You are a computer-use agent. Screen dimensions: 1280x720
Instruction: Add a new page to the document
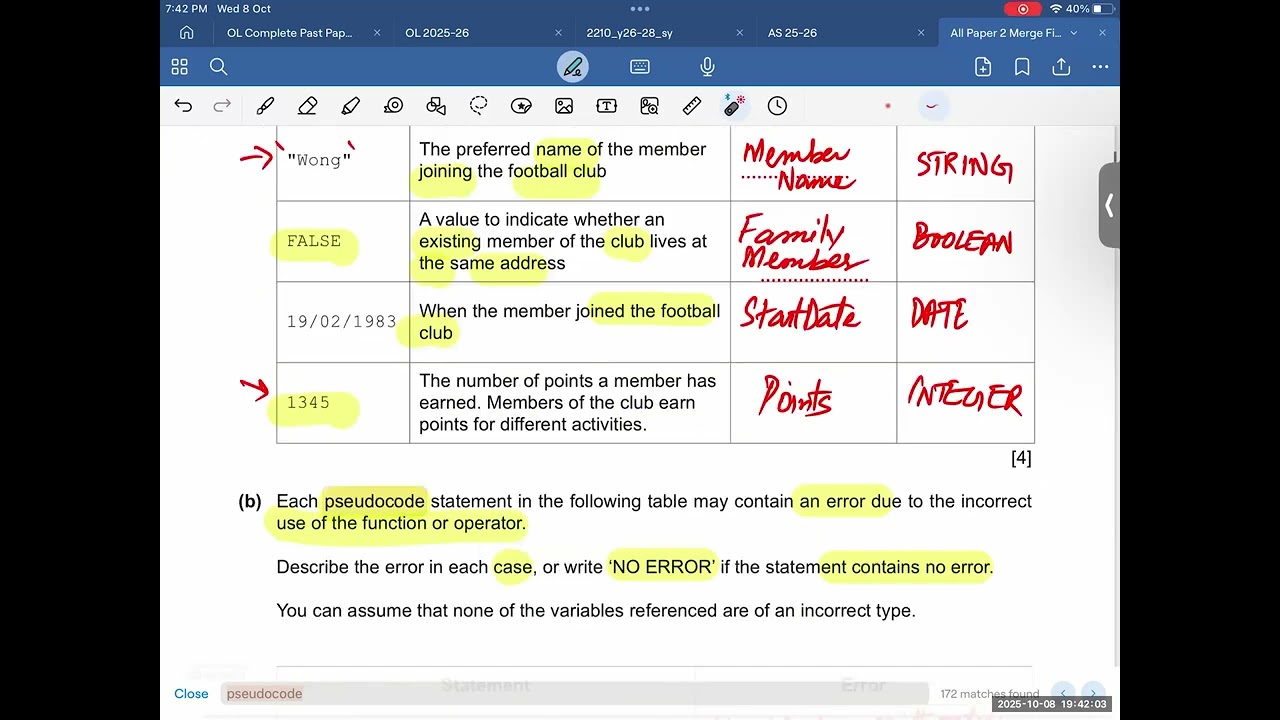983,67
